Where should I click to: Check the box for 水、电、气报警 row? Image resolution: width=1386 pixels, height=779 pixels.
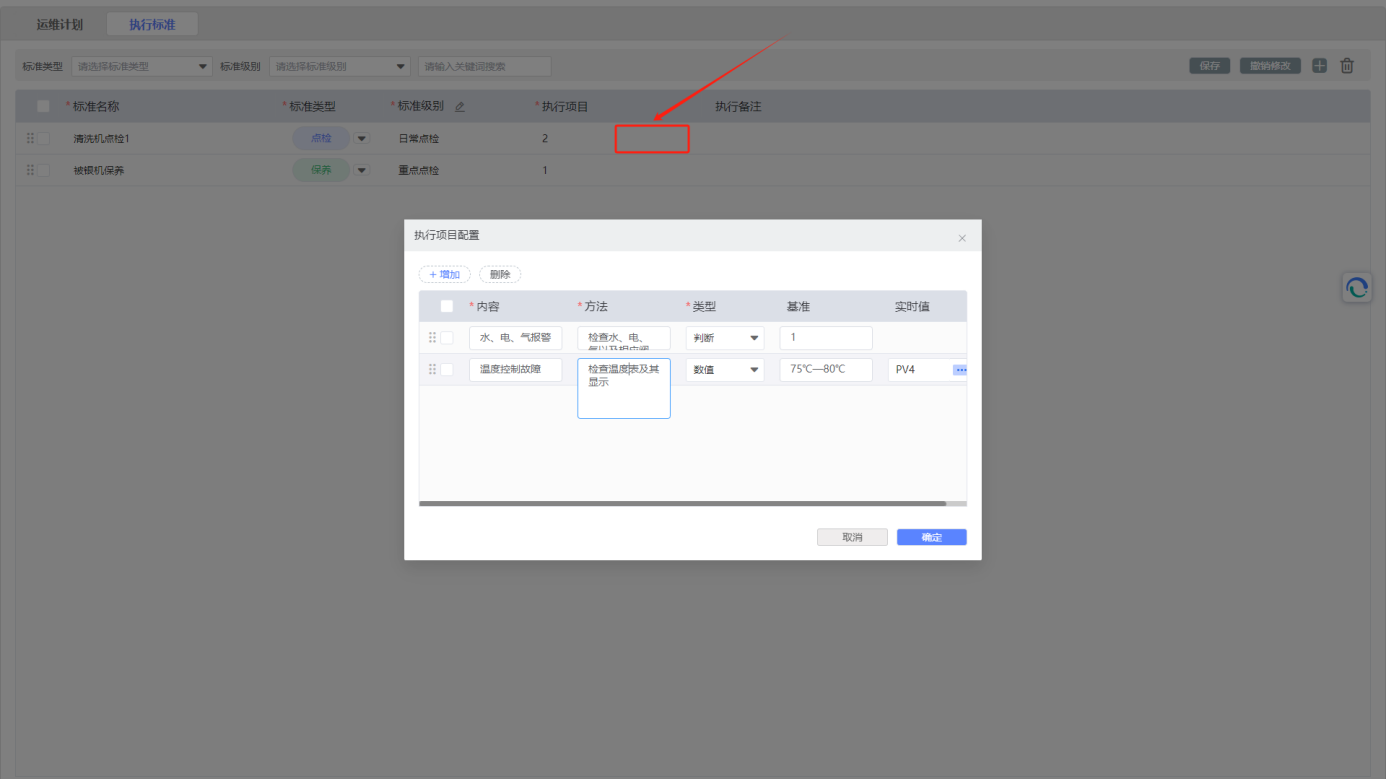pos(447,338)
